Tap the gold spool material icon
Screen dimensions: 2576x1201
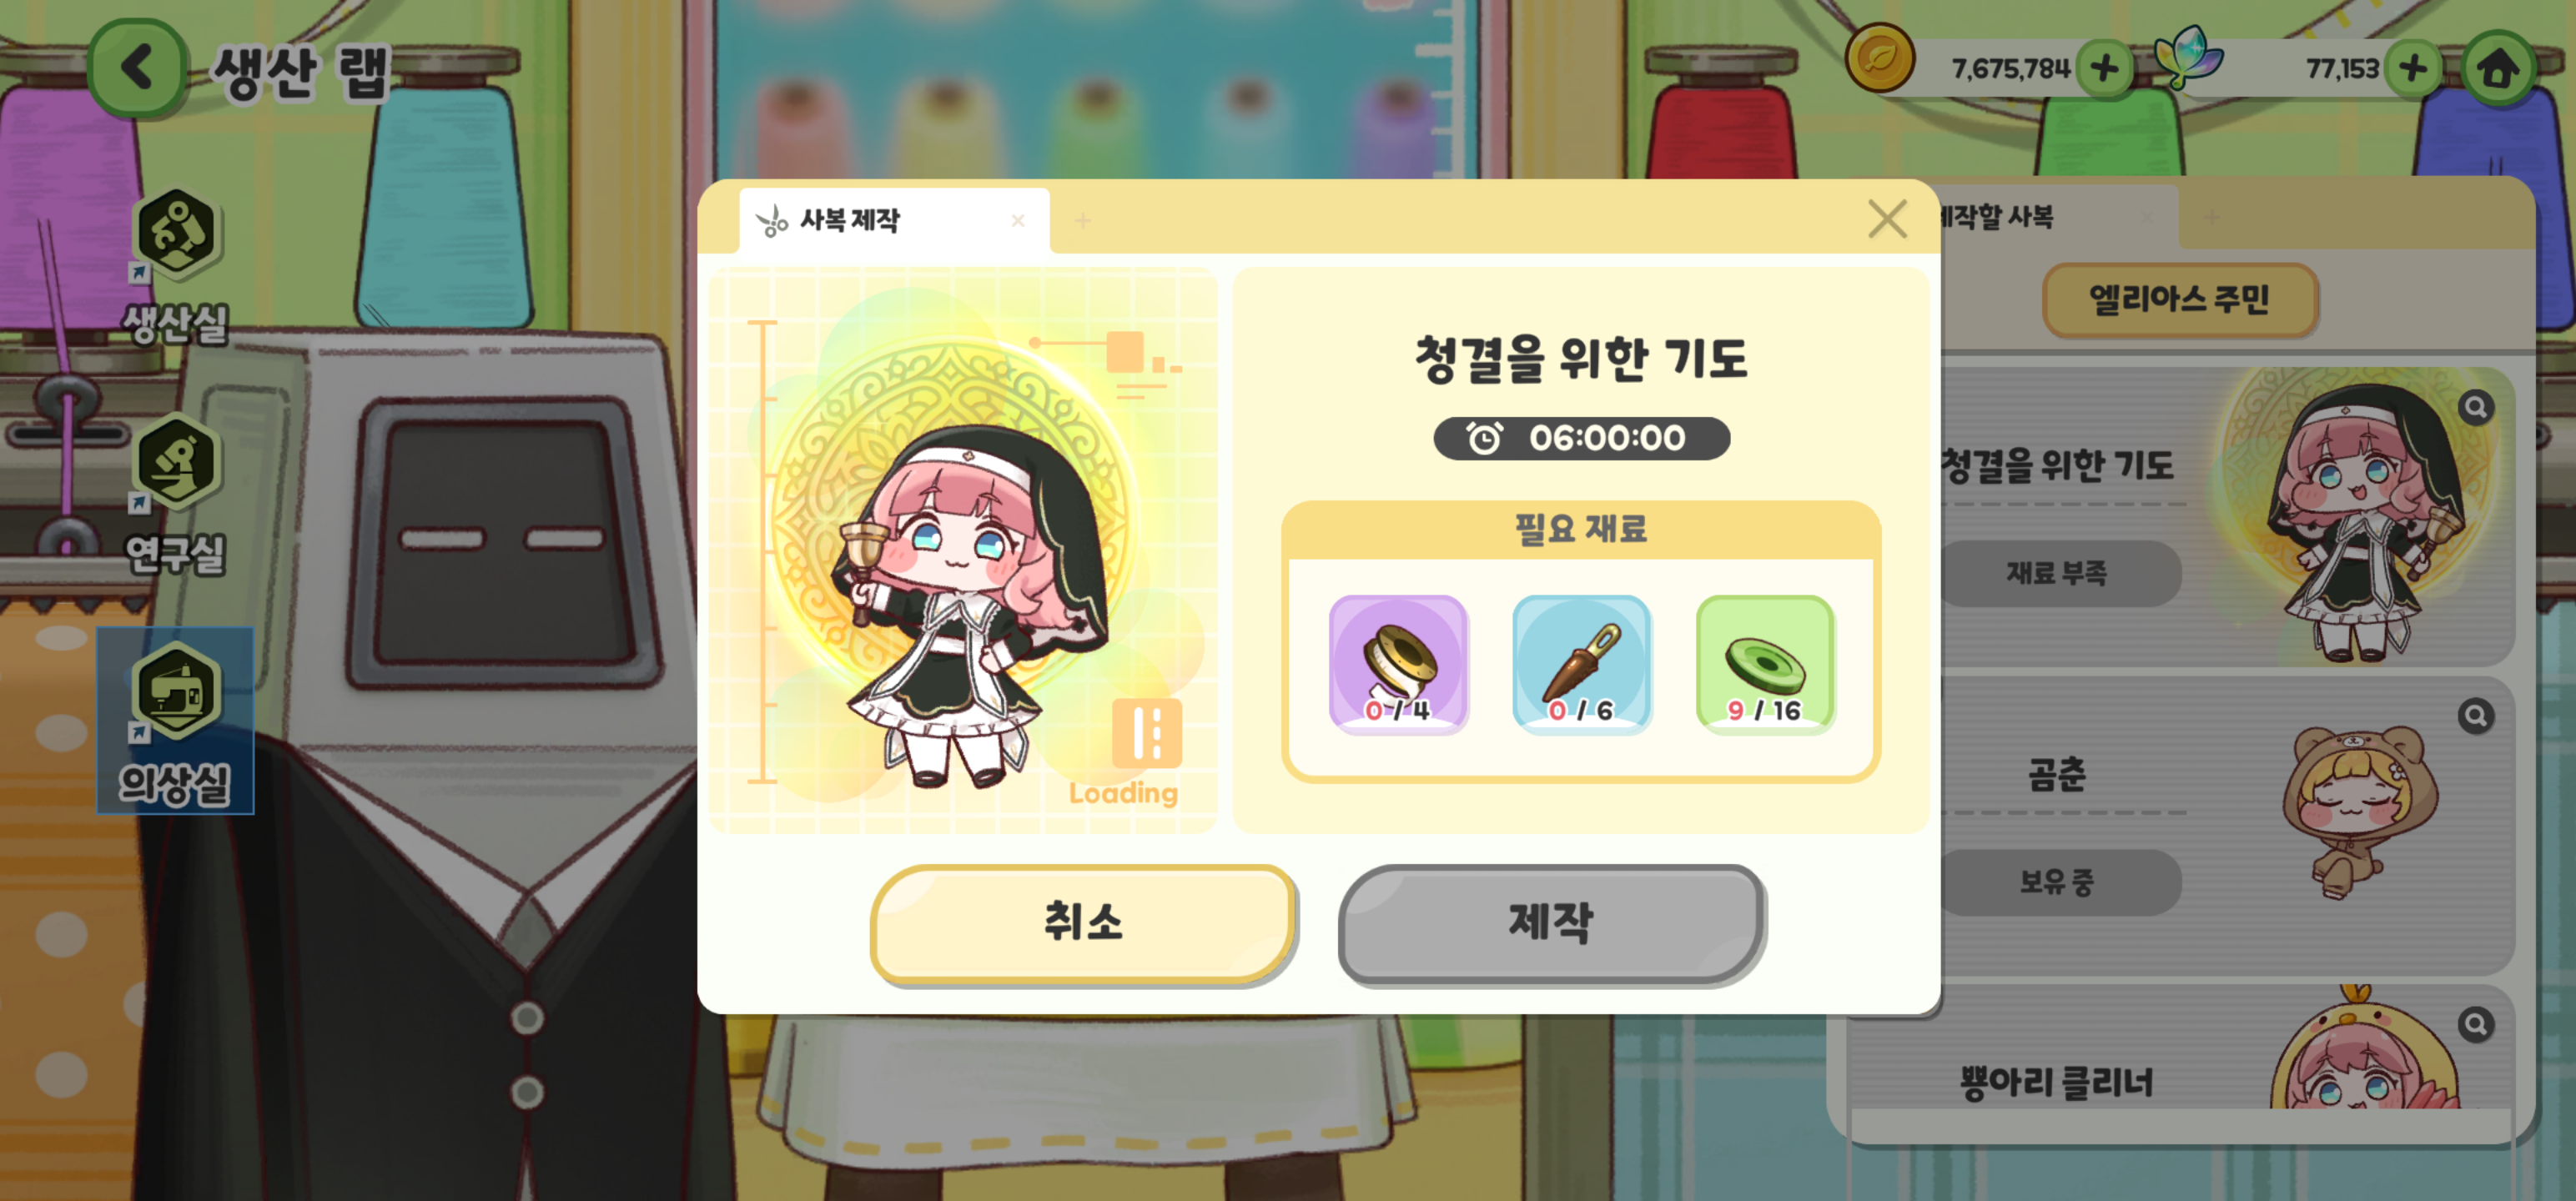(x=1398, y=664)
